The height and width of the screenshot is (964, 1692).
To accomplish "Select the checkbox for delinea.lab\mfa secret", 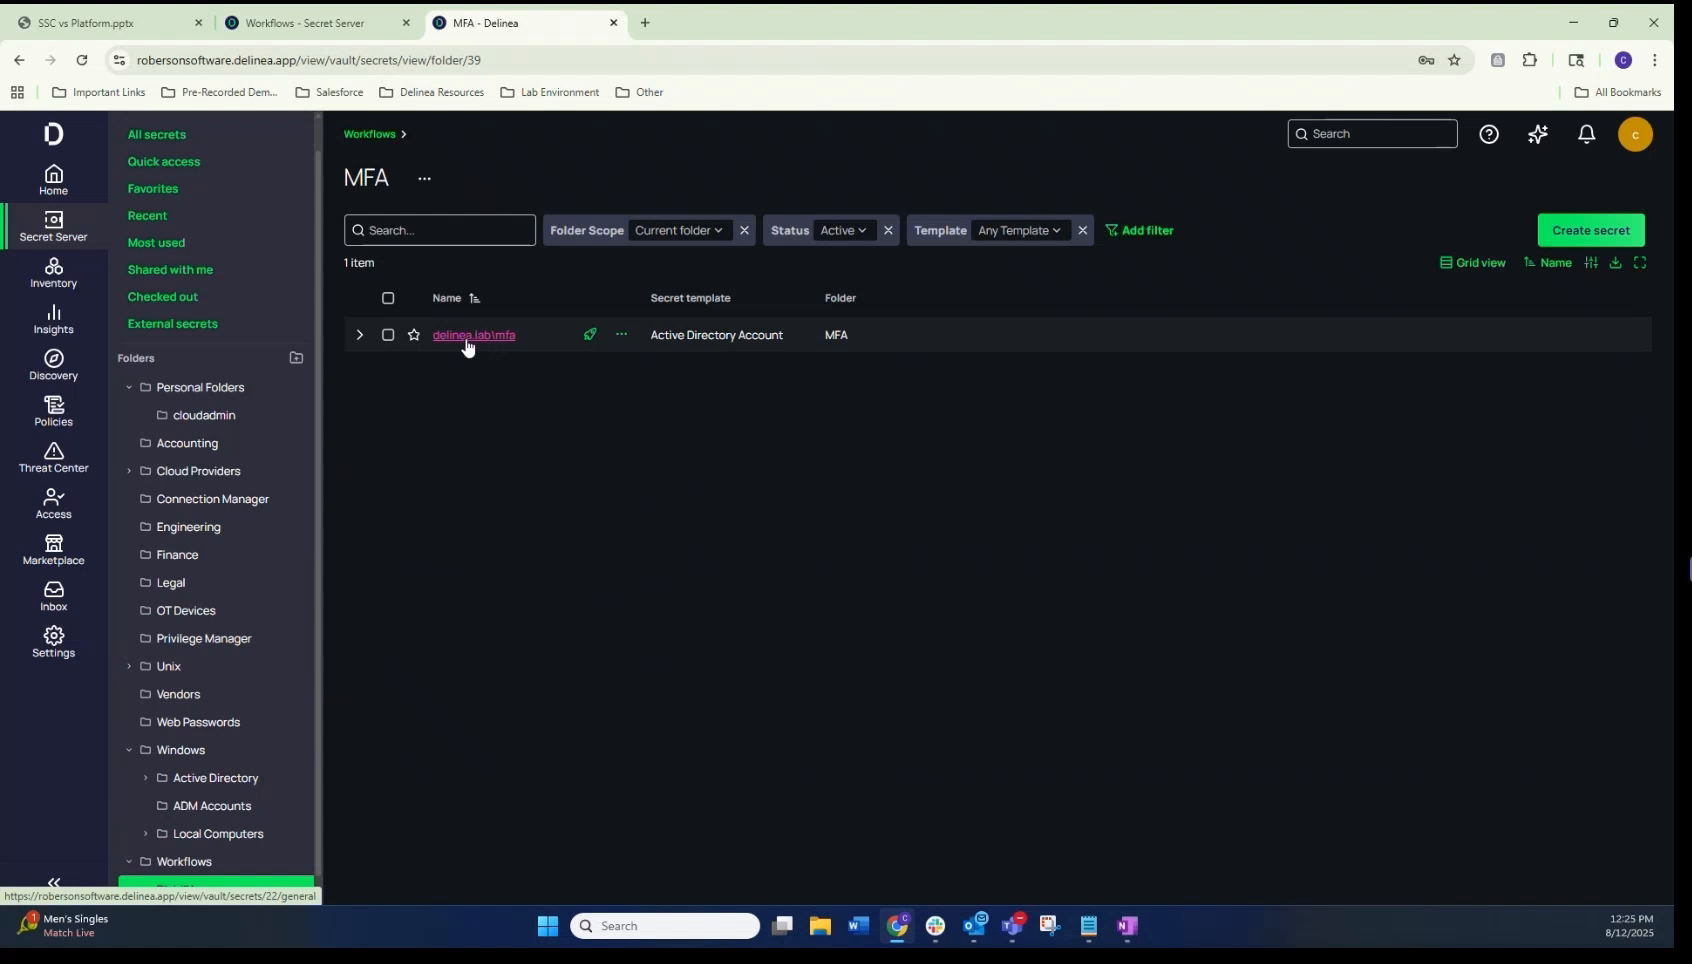I will 388,335.
